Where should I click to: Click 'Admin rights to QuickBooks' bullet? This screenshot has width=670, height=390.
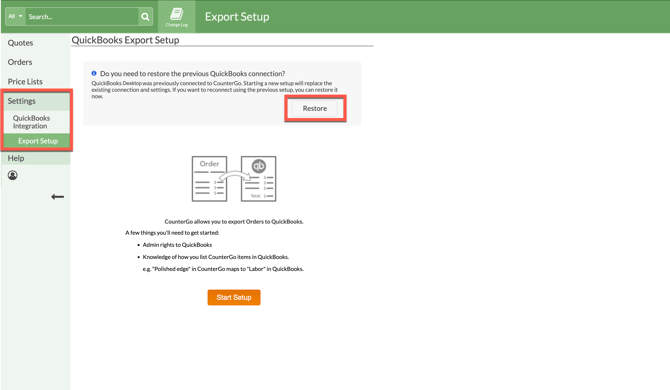(177, 245)
